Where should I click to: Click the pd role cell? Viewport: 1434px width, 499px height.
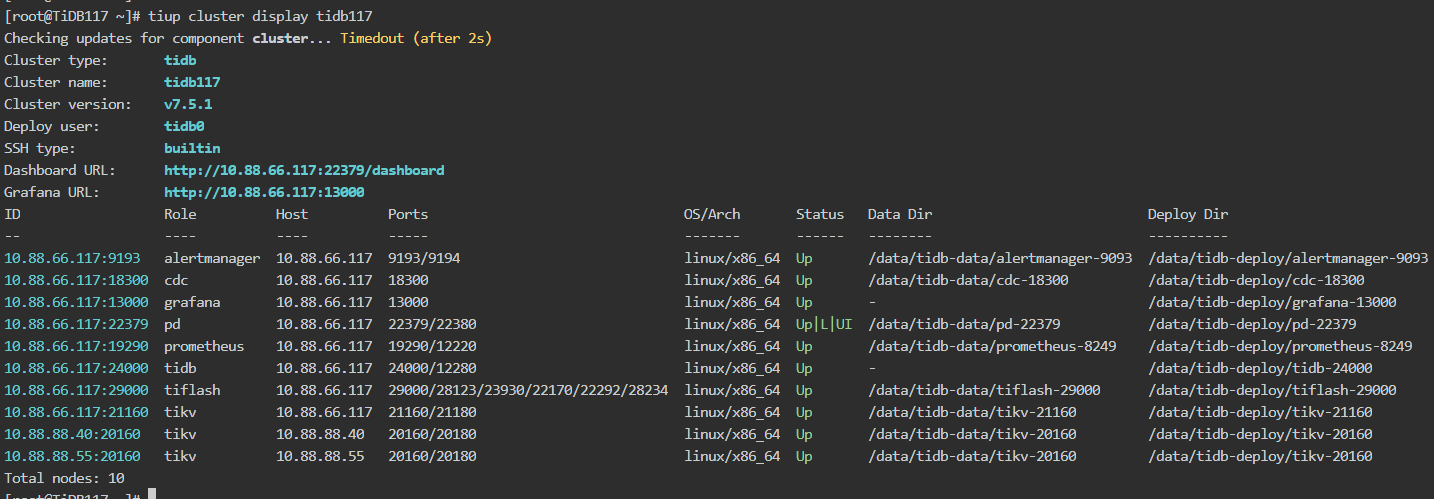click(x=172, y=324)
